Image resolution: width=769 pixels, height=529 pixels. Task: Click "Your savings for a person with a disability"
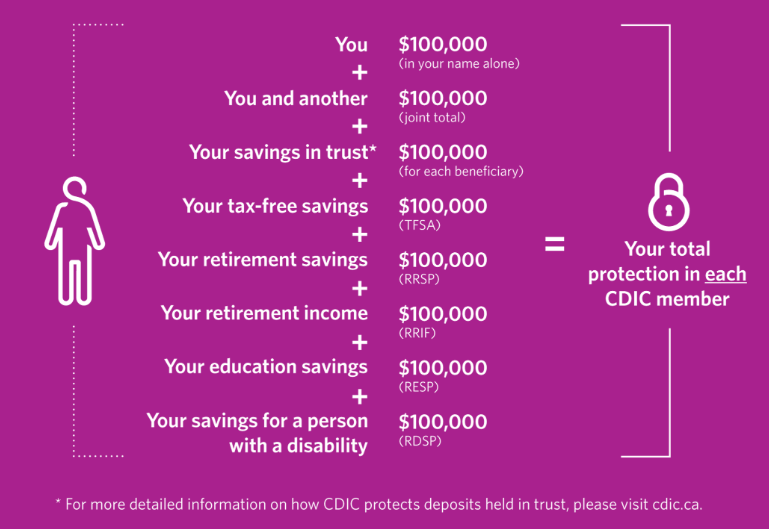257,433
